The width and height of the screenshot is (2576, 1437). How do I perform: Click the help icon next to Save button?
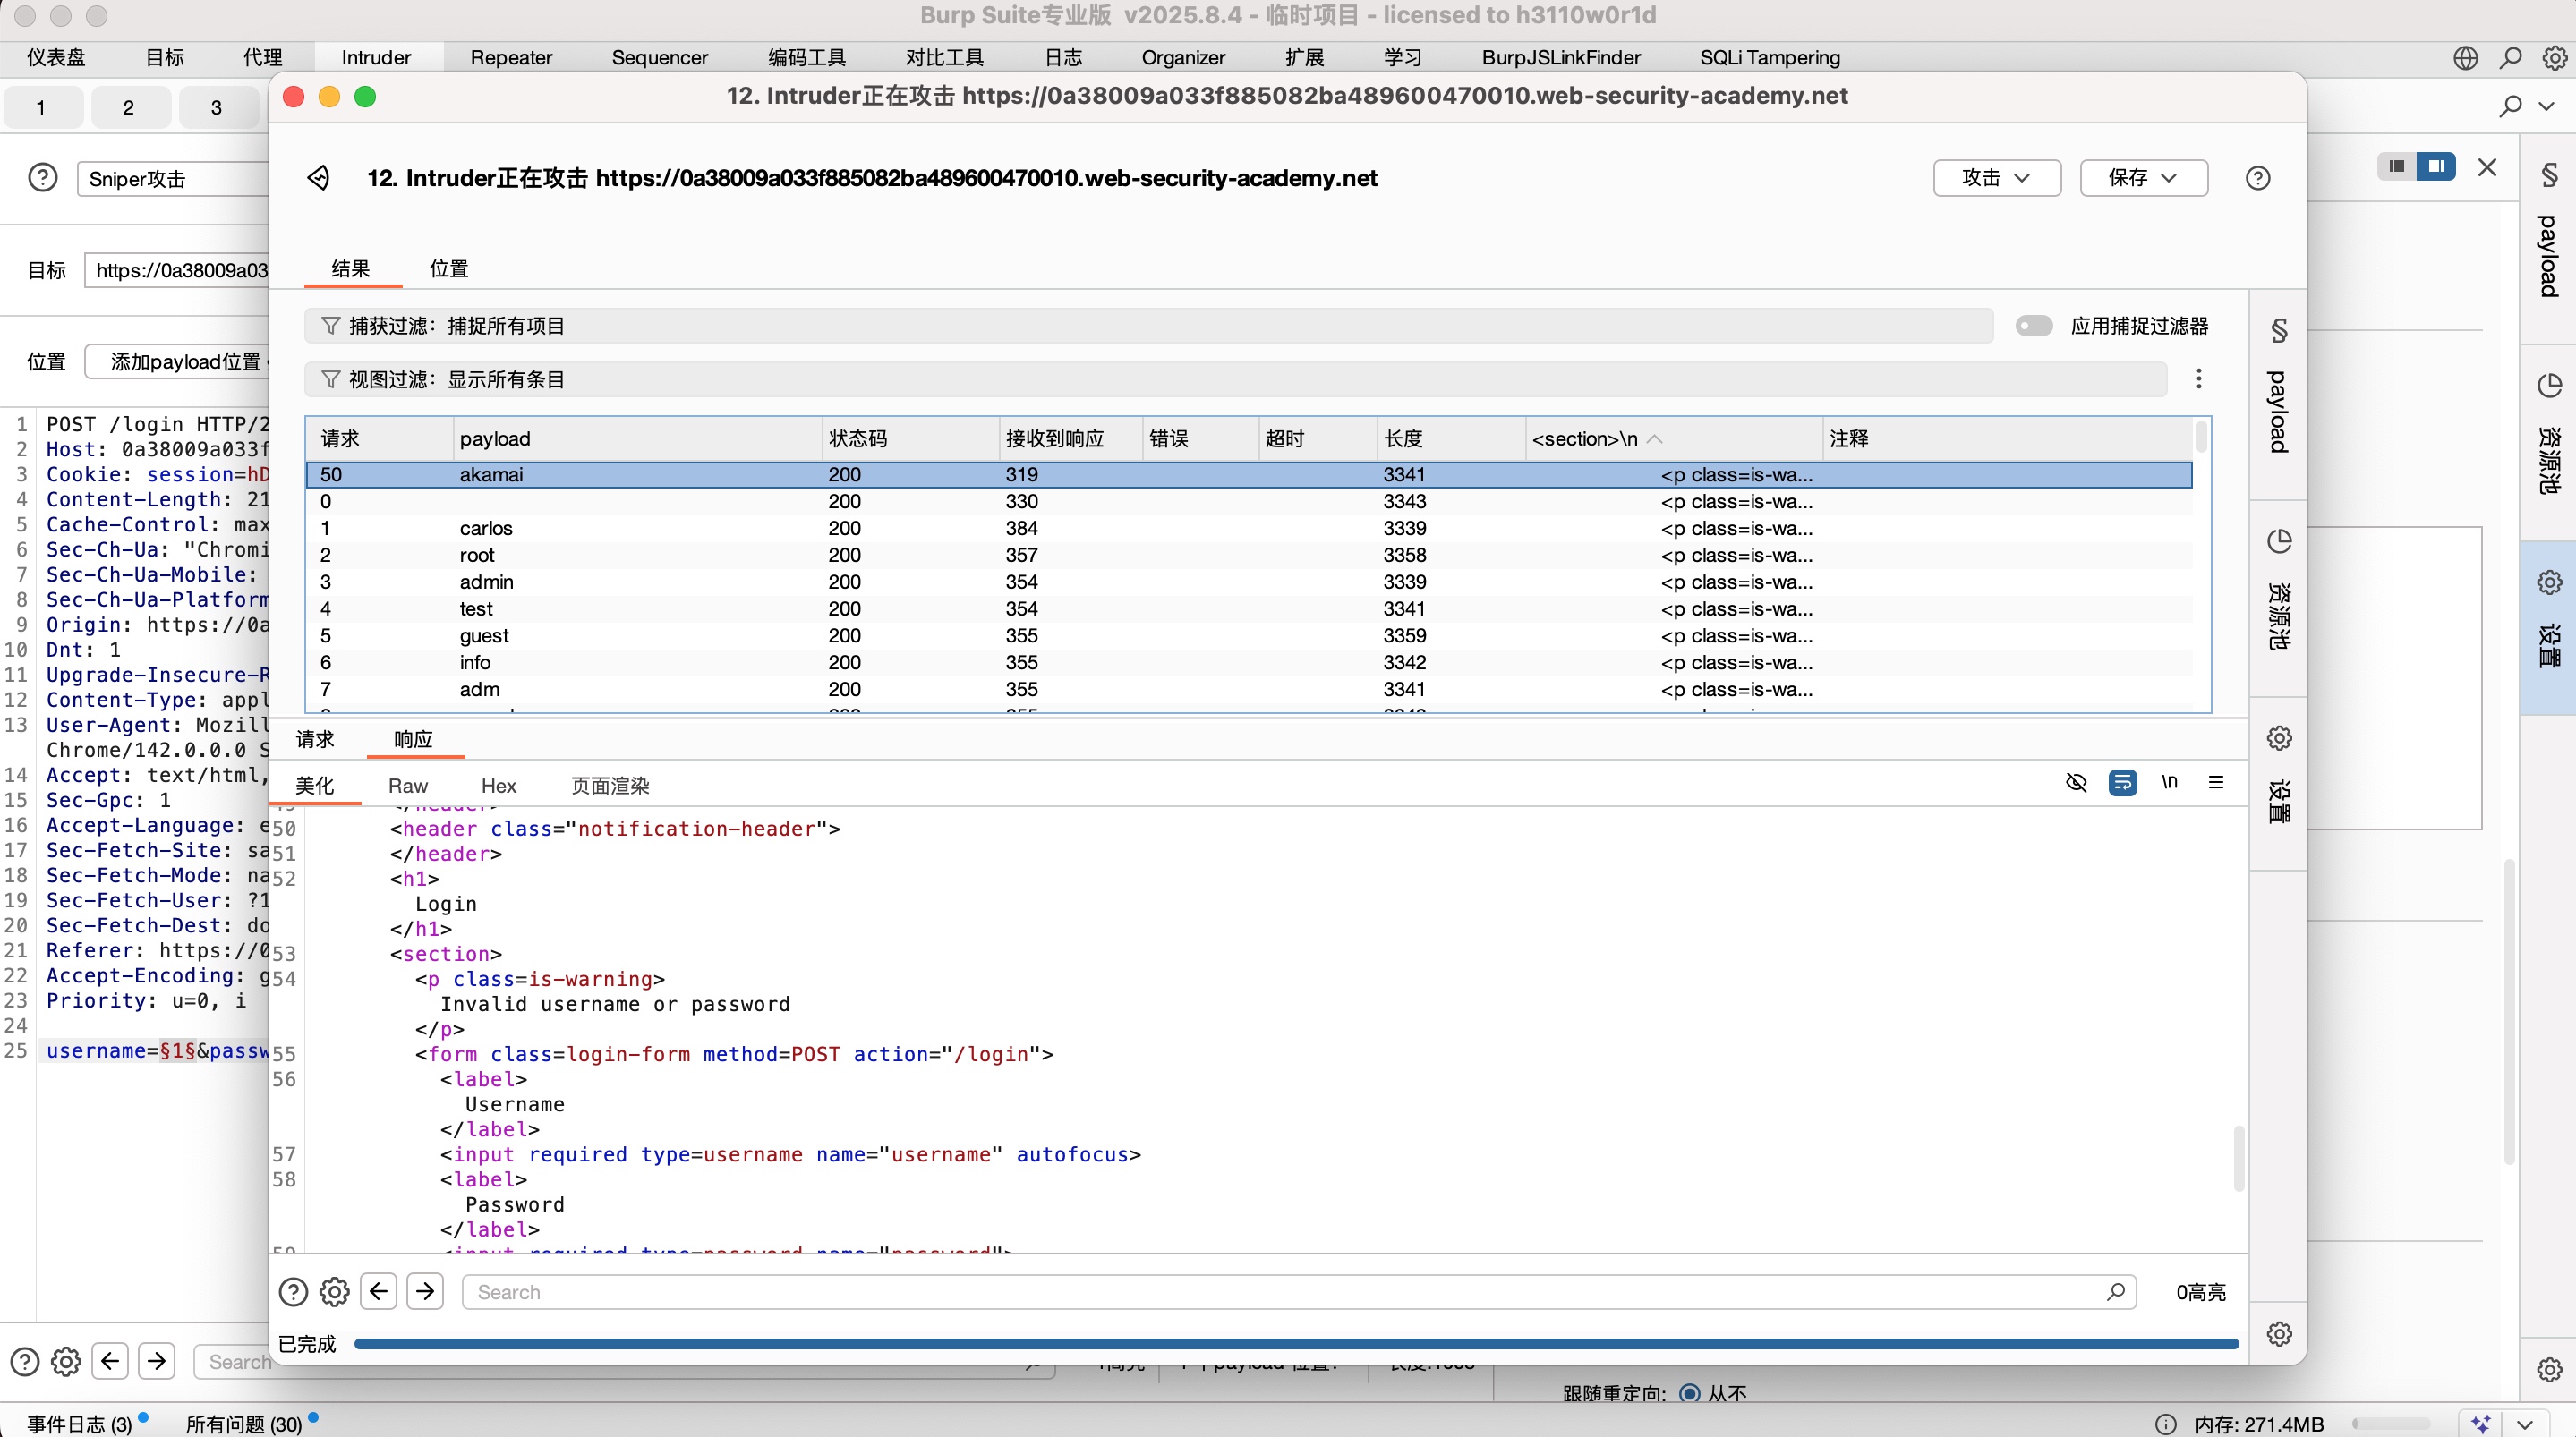(x=2257, y=178)
